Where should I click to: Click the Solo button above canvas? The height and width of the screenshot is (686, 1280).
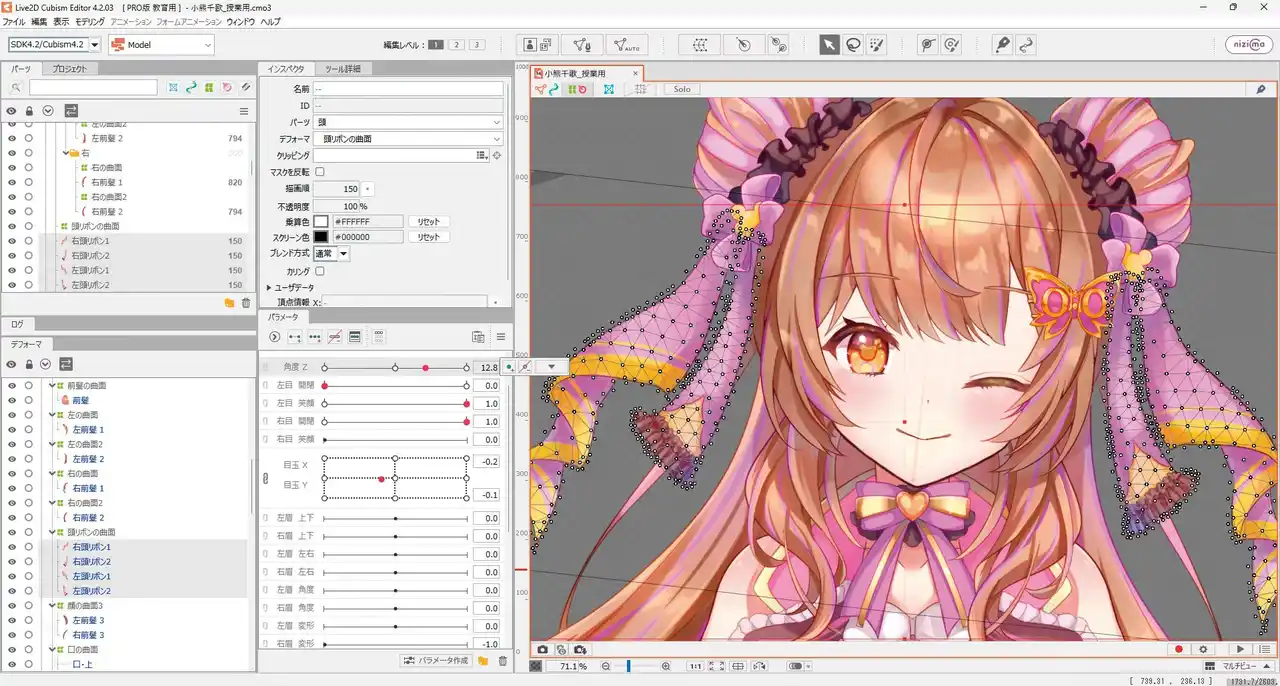coord(681,89)
